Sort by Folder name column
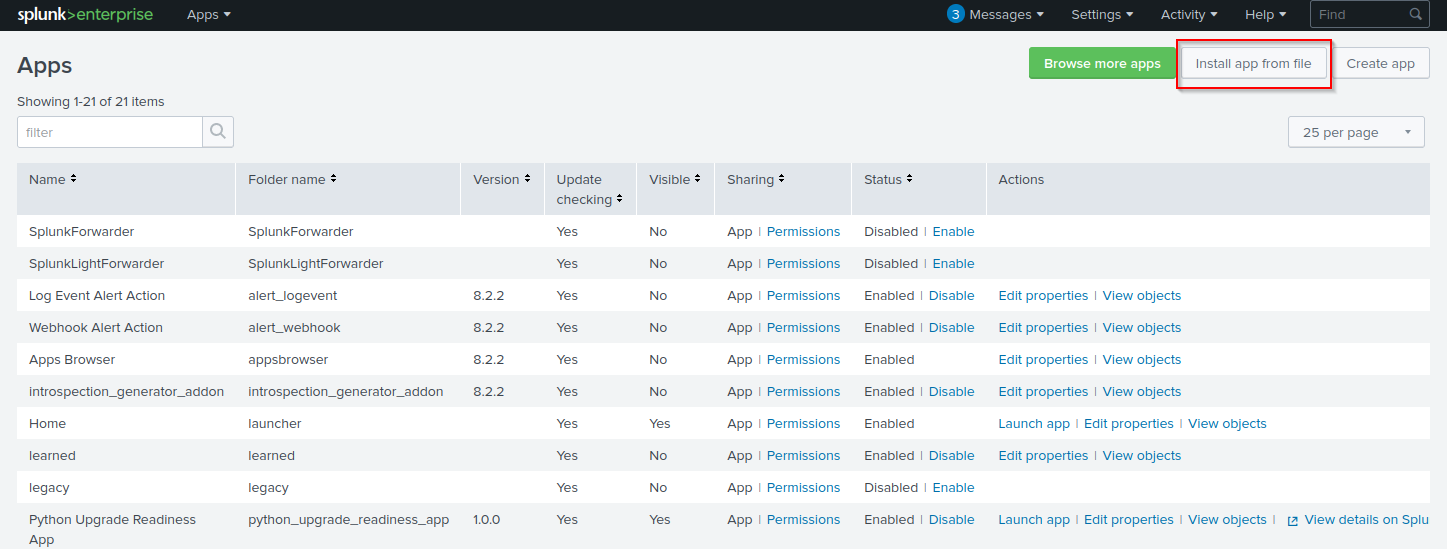This screenshot has width=1447, height=549. (333, 179)
